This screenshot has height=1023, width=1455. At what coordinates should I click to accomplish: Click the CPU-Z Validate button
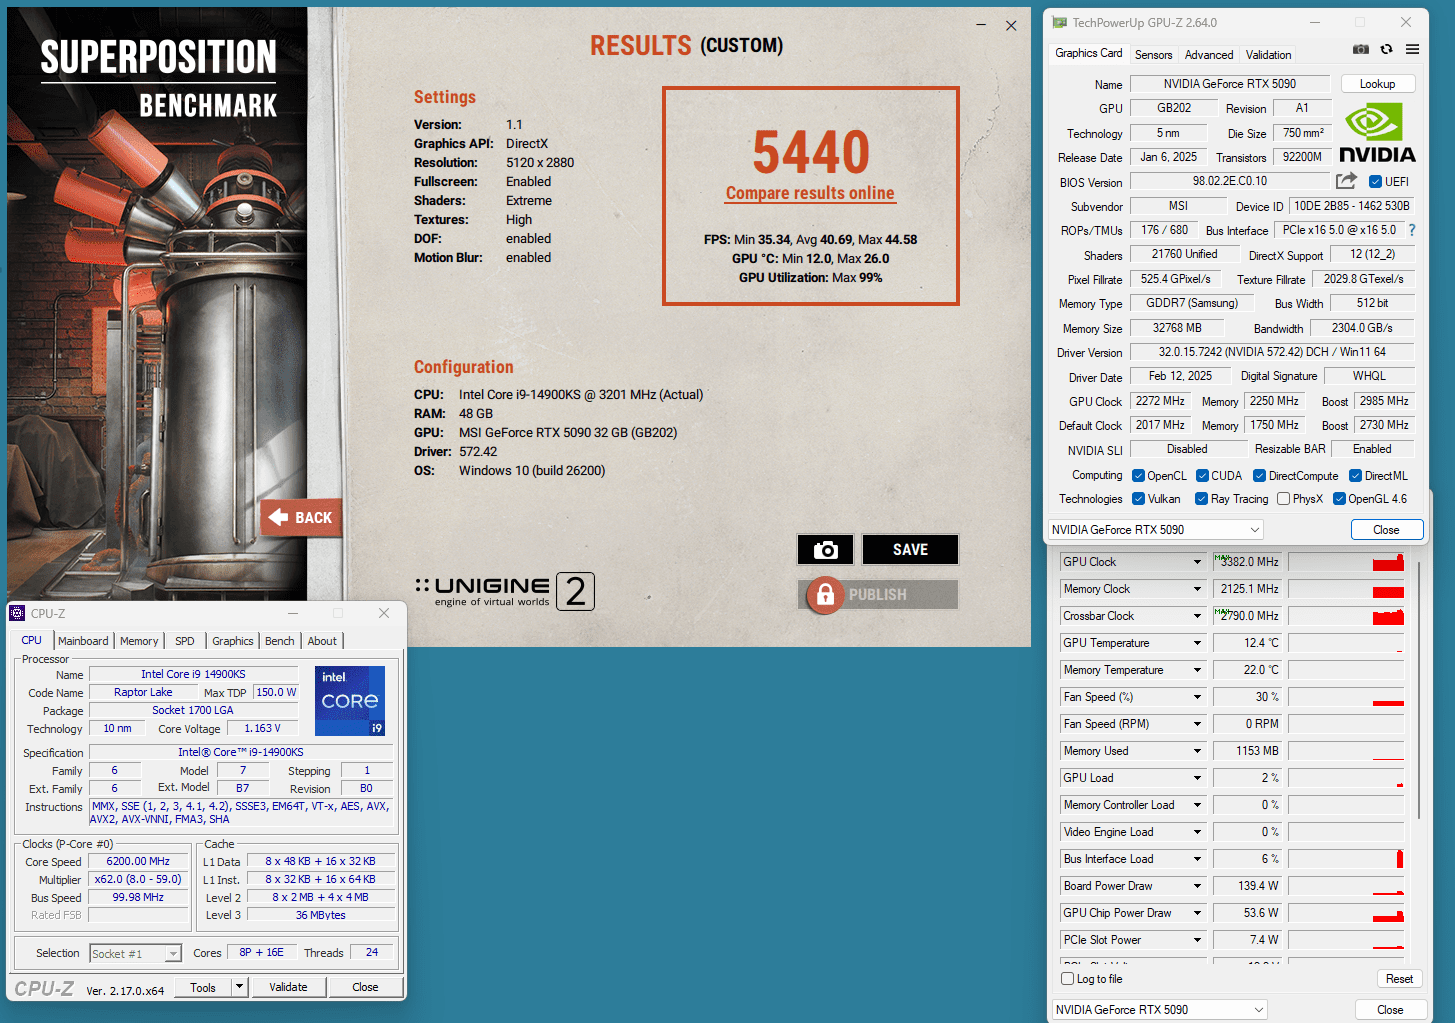(x=288, y=987)
